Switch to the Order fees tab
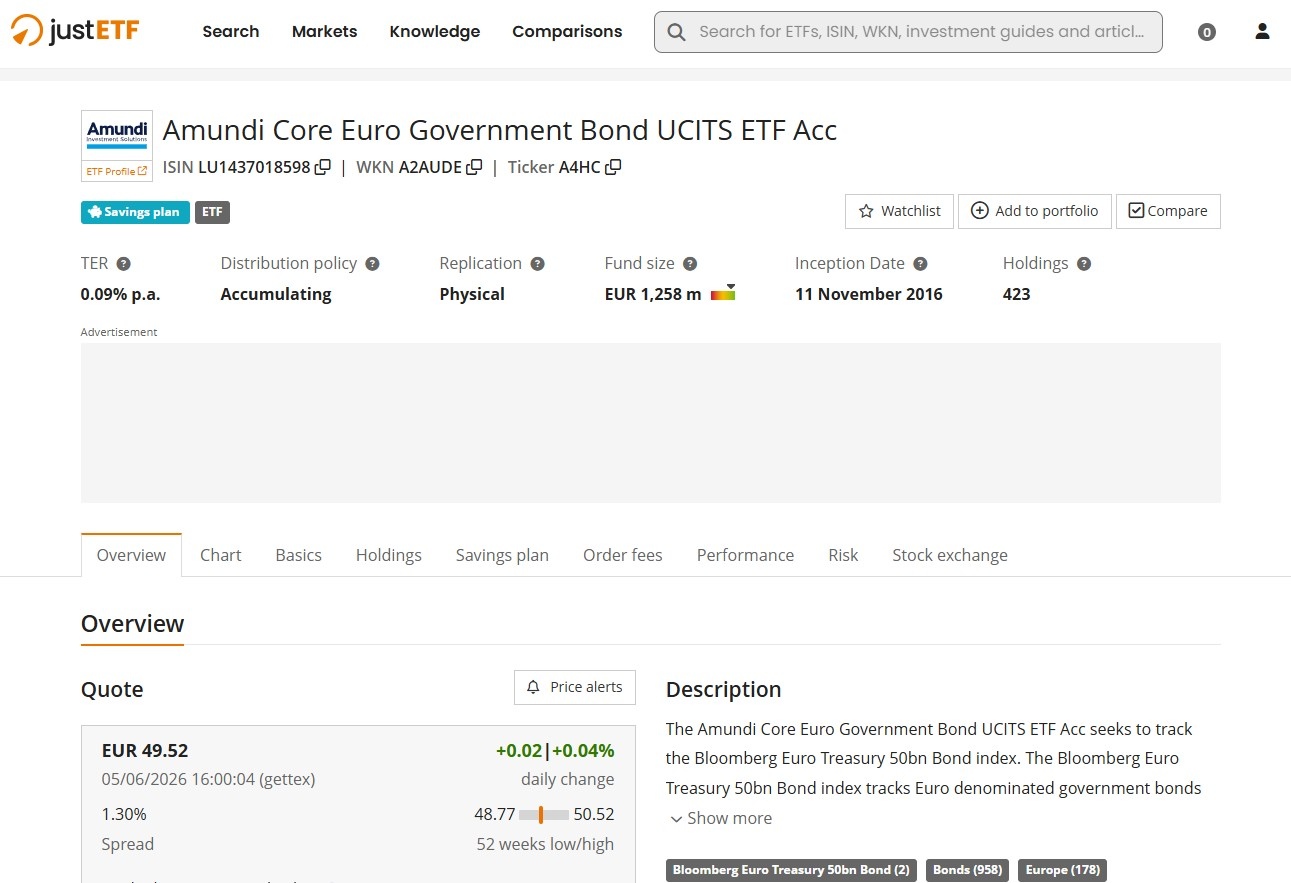The width and height of the screenshot is (1291, 883). [x=623, y=555]
